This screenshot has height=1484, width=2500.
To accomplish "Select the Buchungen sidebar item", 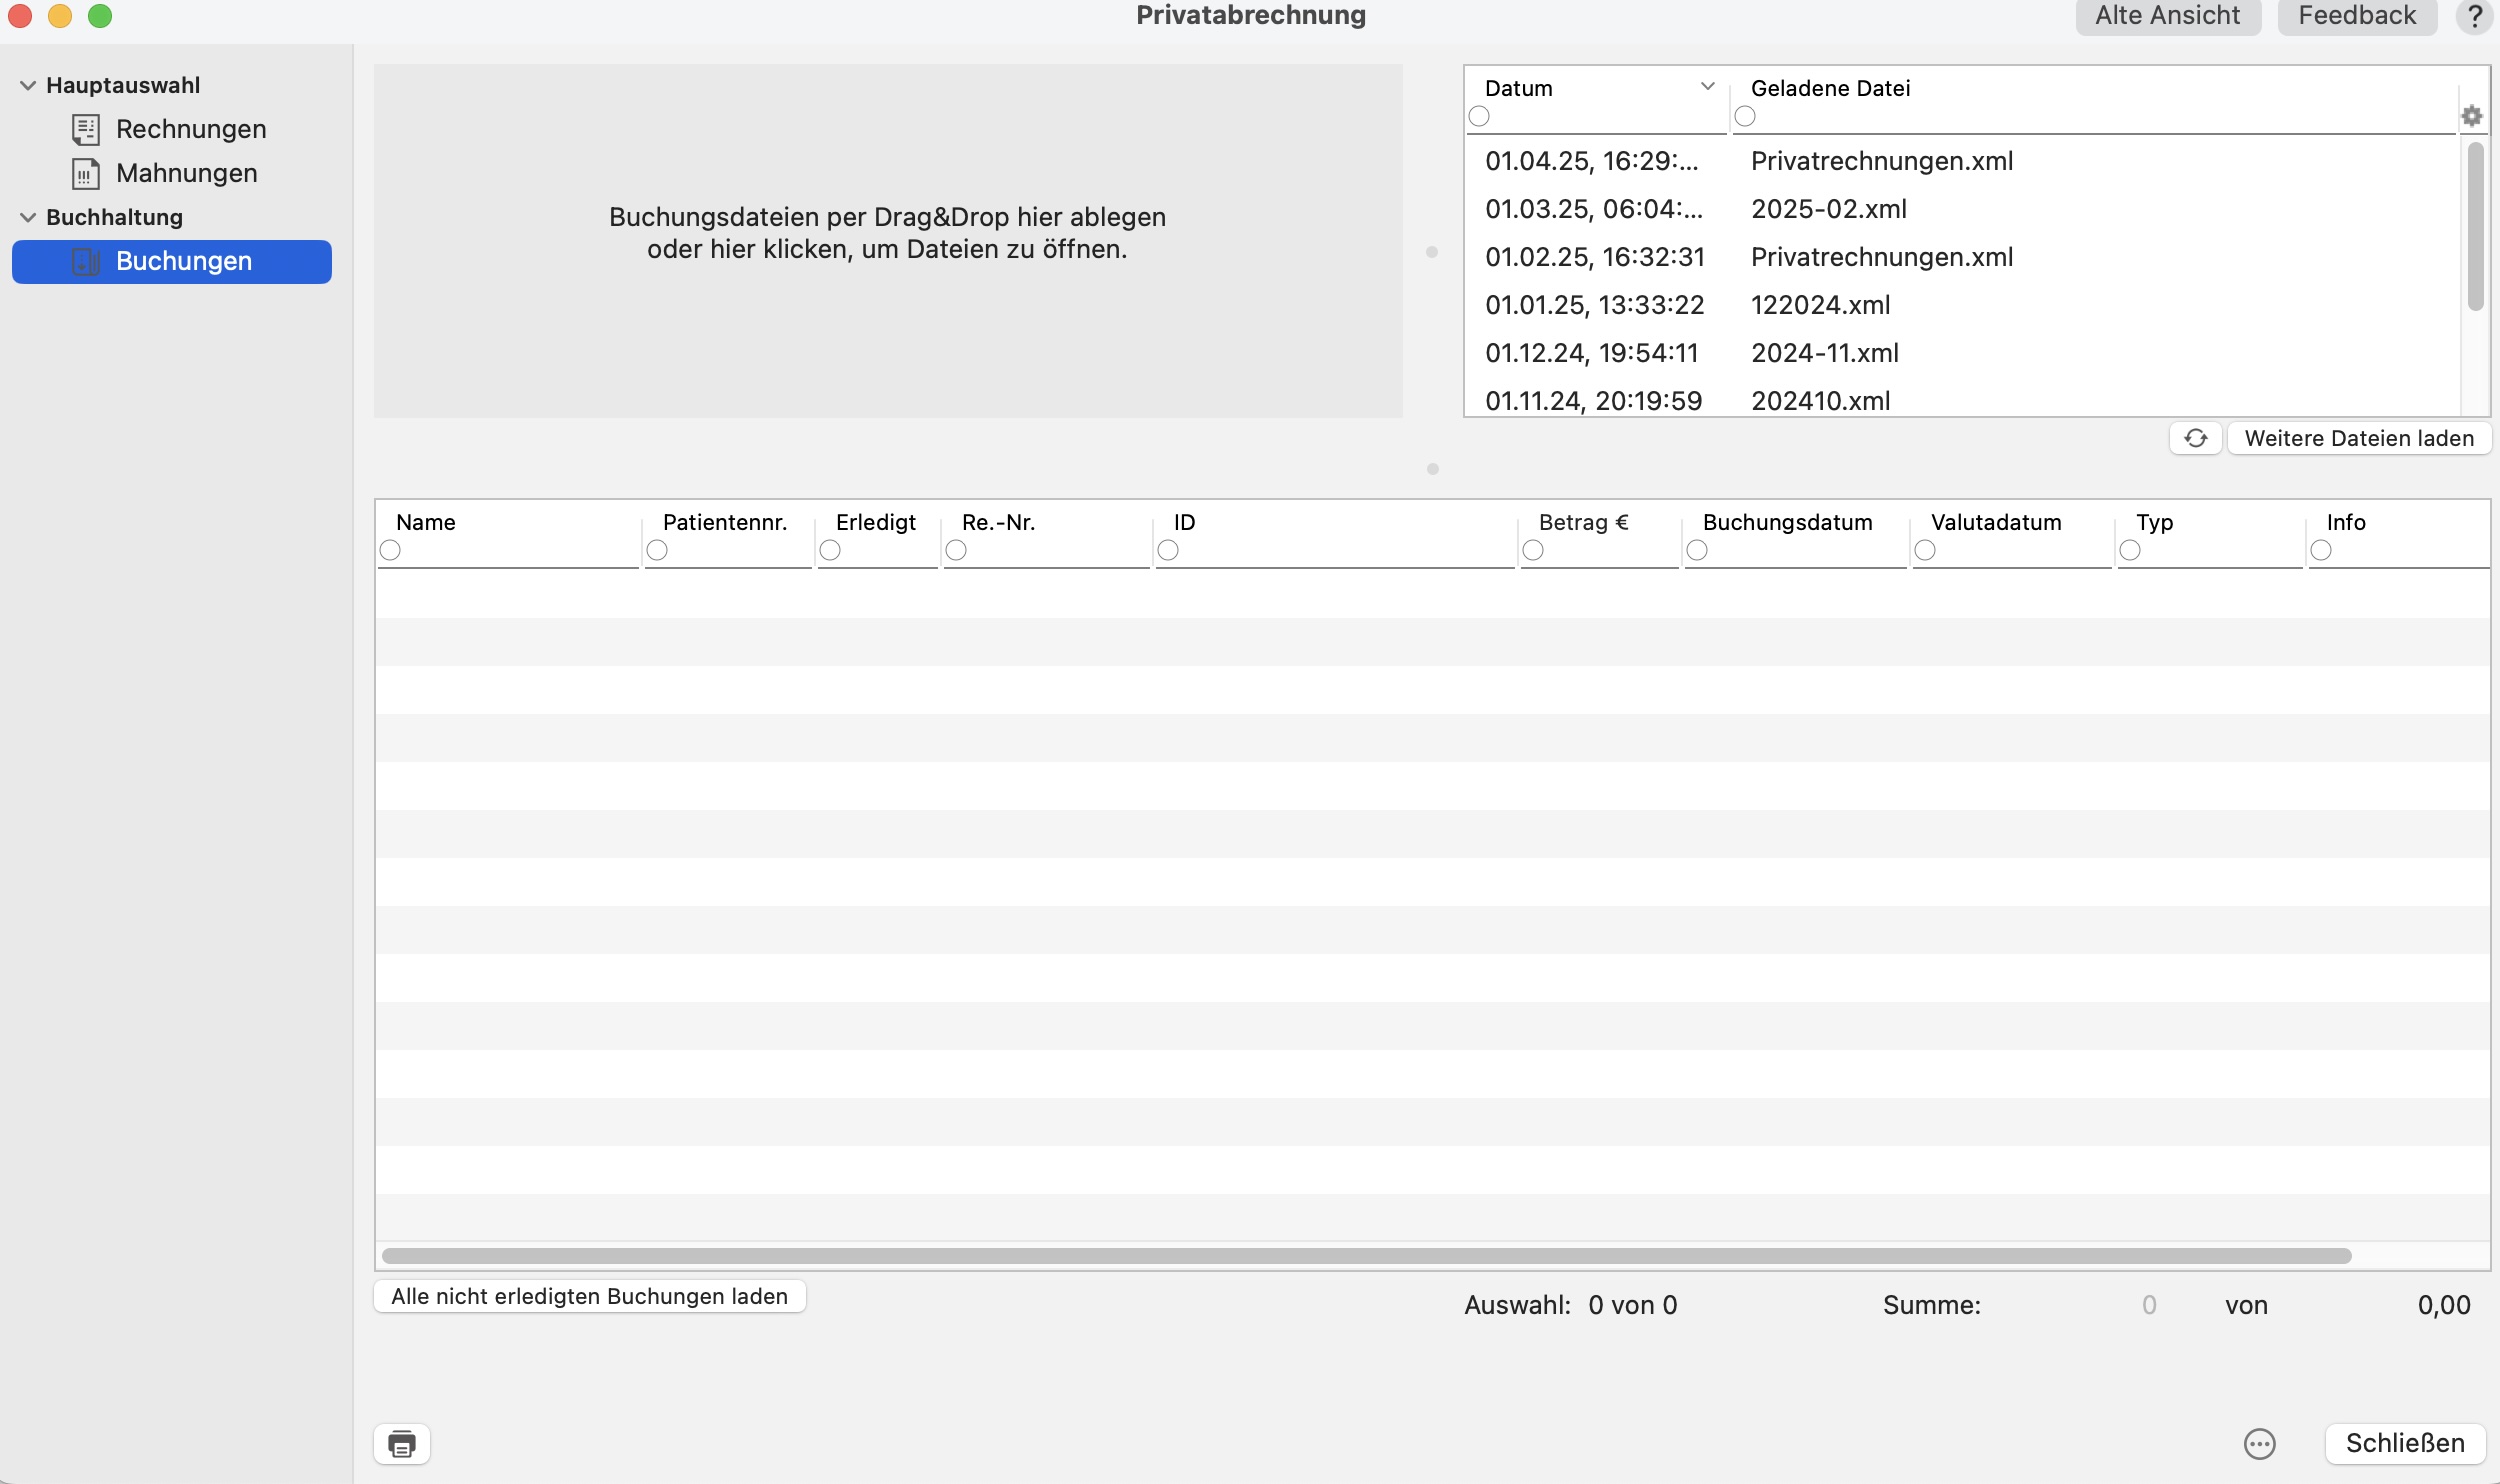I will point(172,261).
